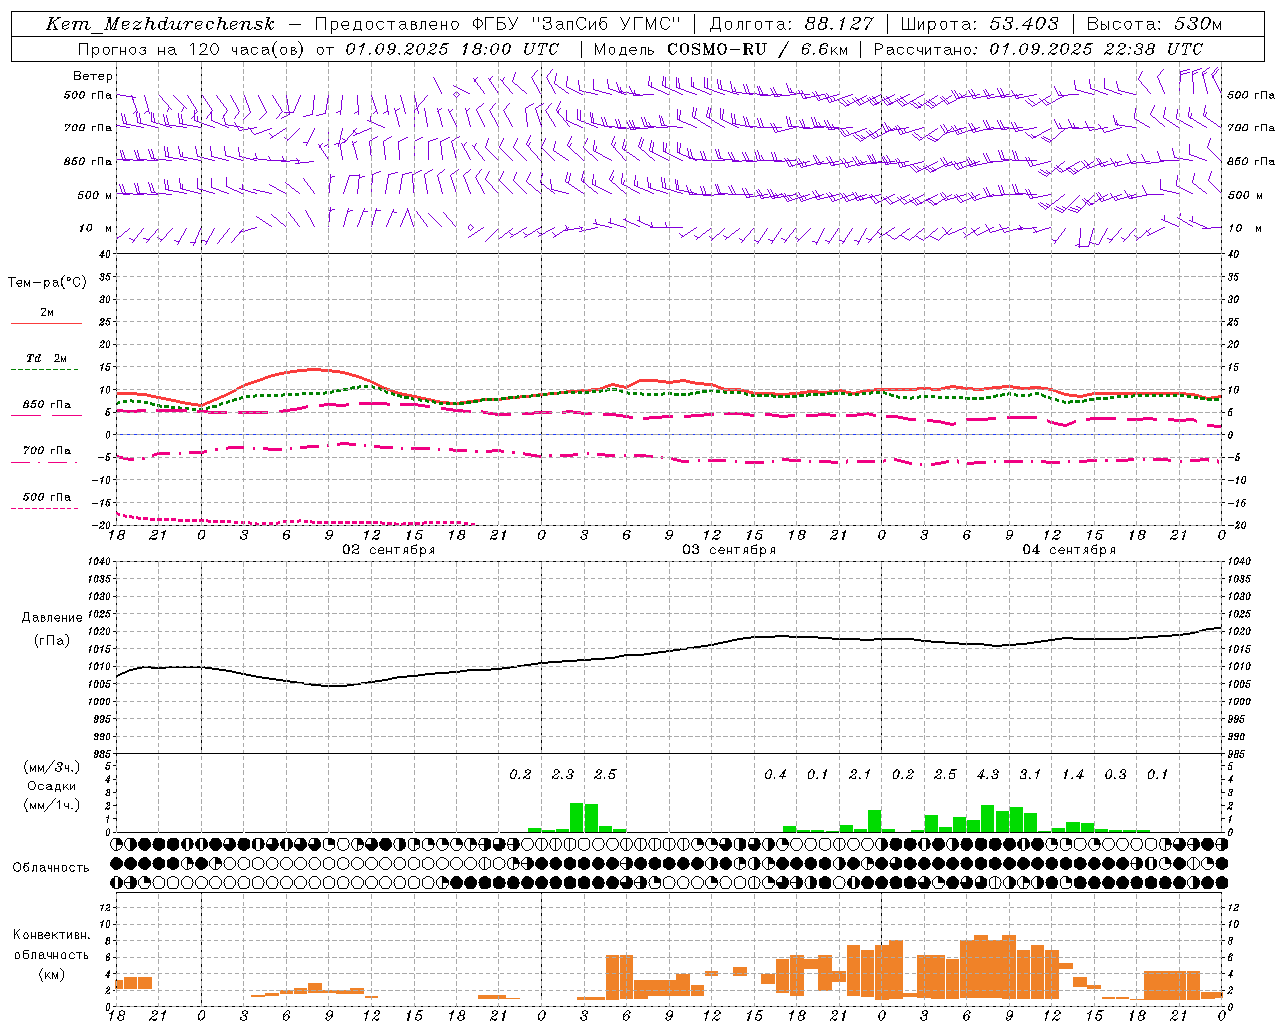Click the '(гПа)' unit under Давление

point(52,641)
